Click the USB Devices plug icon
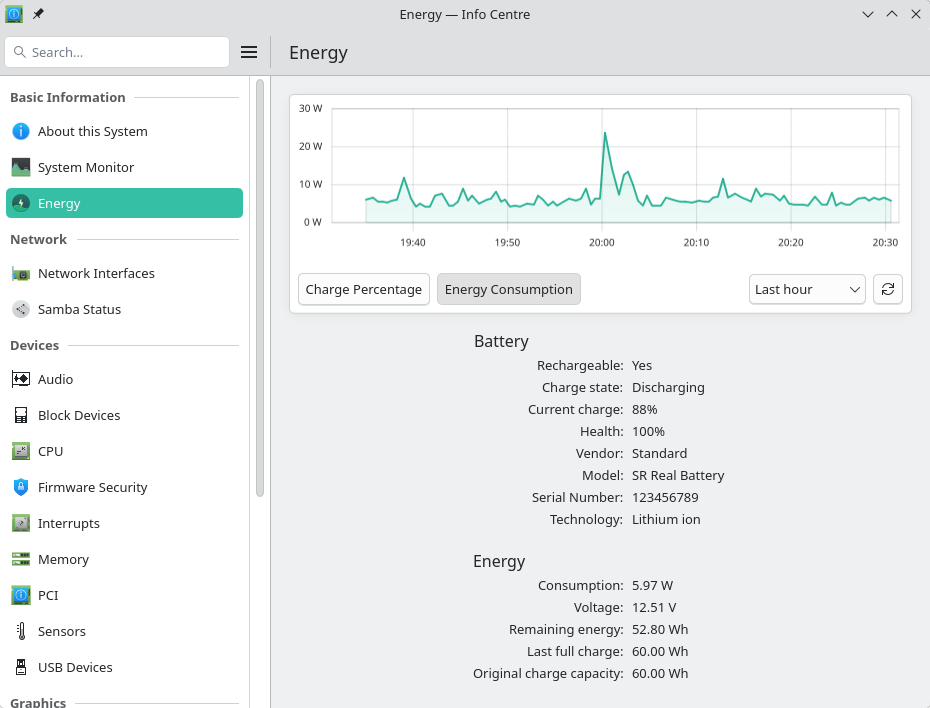This screenshot has width=930, height=708. click(20, 667)
